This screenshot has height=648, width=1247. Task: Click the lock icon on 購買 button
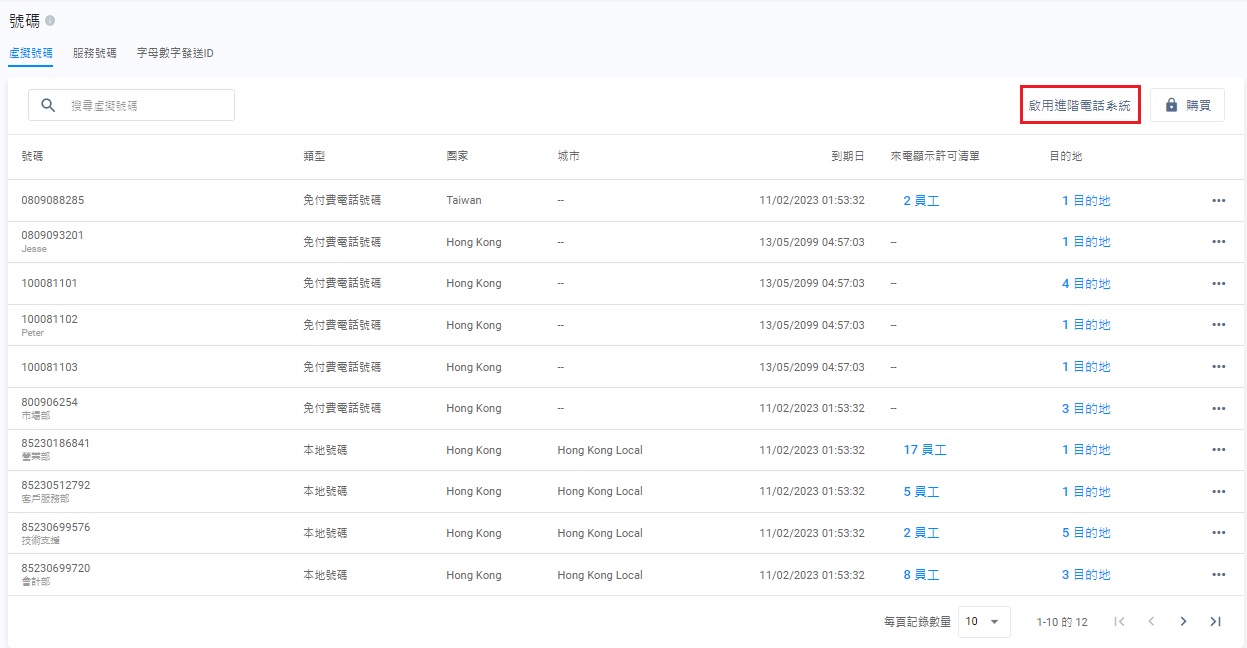pyautogui.click(x=1171, y=105)
